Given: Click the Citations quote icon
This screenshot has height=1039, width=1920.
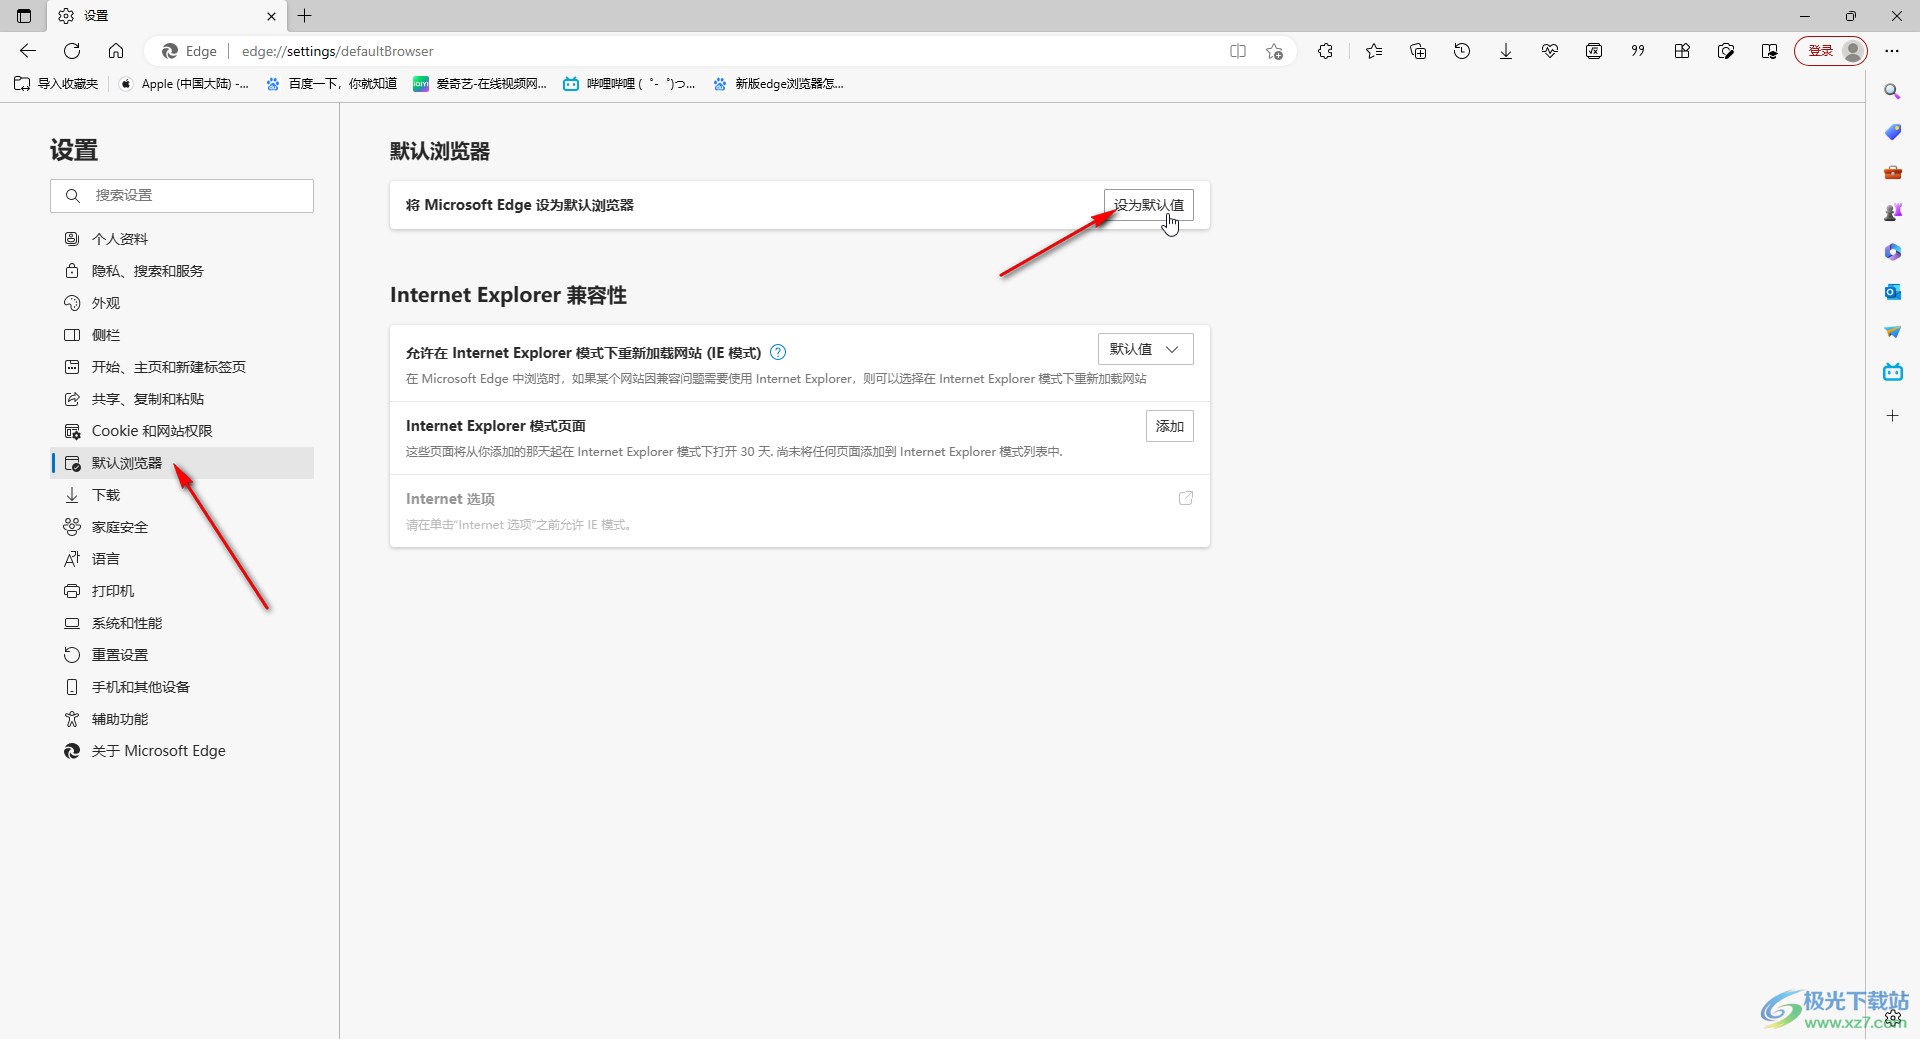Looking at the screenshot, I should pyautogui.click(x=1638, y=51).
